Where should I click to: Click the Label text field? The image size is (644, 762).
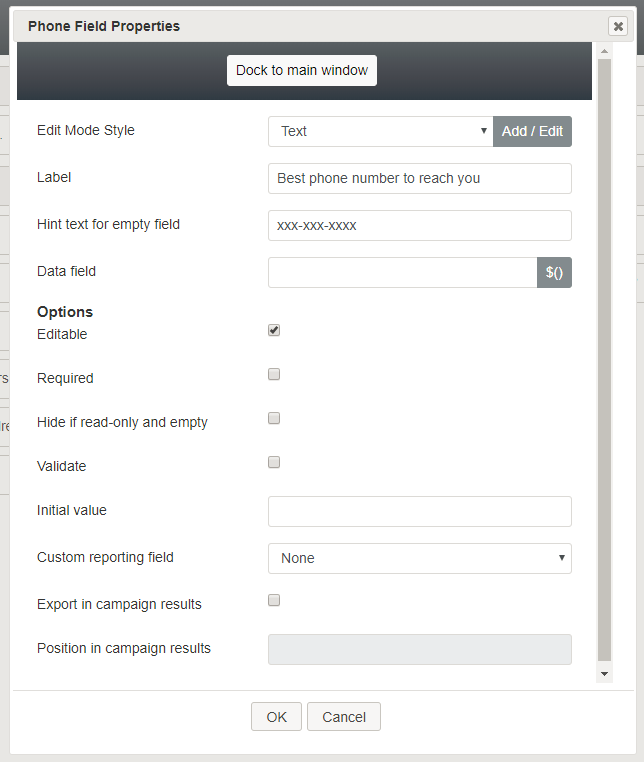(x=420, y=178)
